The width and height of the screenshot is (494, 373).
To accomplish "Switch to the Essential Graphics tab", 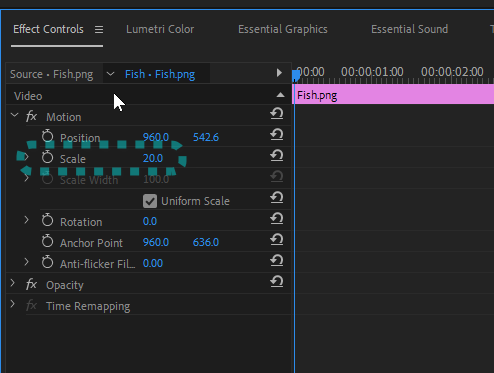I will [283, 29].
